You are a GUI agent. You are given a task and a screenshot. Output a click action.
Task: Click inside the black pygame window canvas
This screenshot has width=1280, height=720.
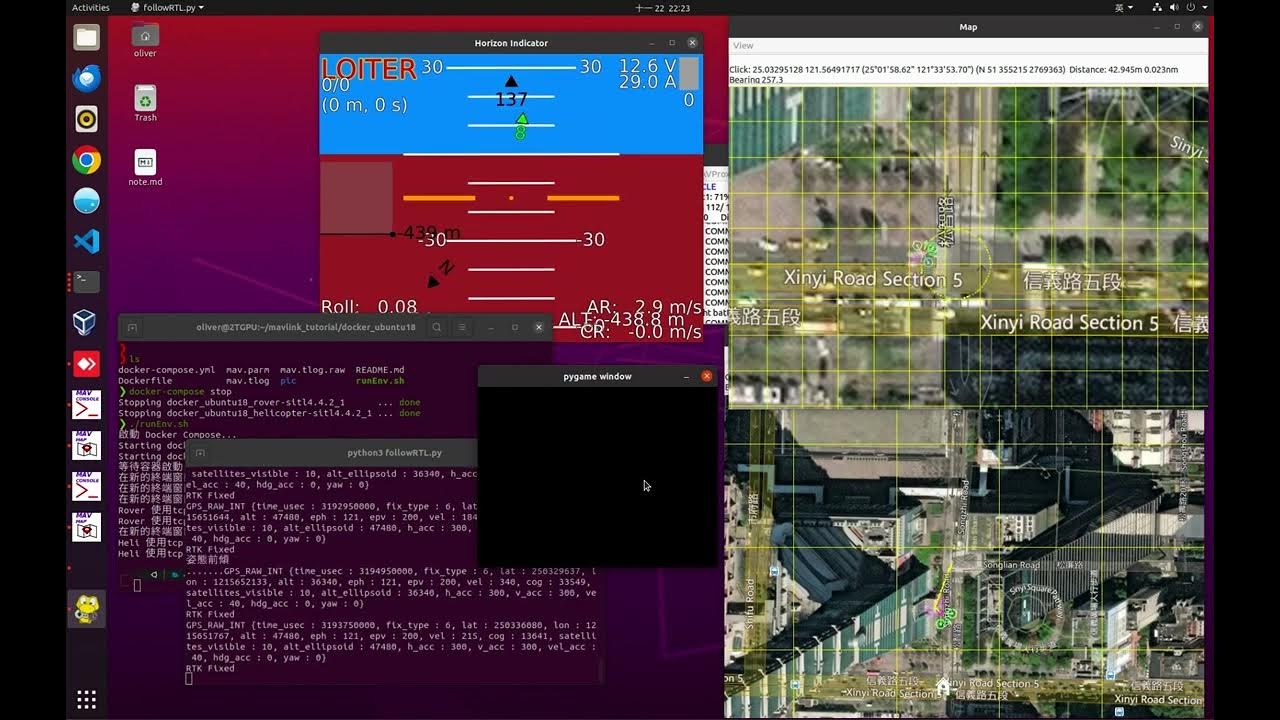597,477
